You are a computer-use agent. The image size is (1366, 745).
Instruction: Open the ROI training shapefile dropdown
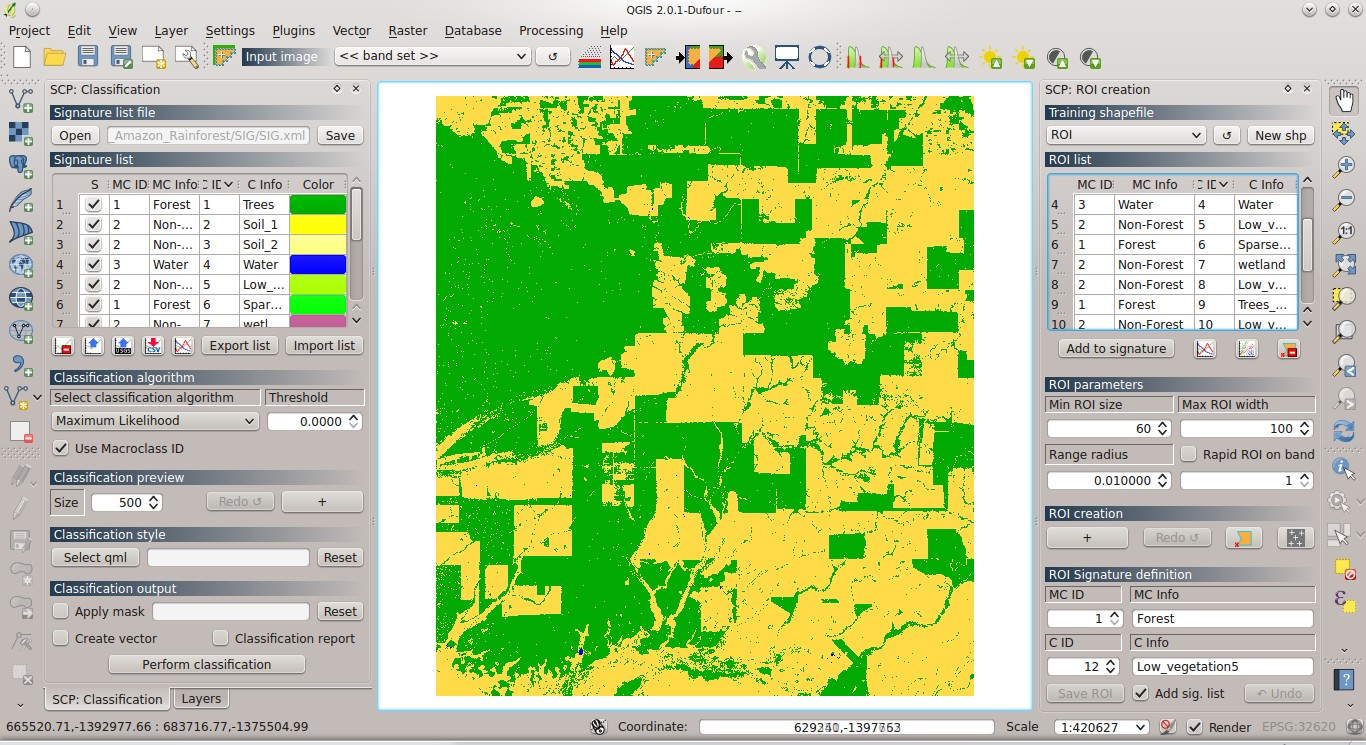pyautogui.click(x=1125, y=134)
